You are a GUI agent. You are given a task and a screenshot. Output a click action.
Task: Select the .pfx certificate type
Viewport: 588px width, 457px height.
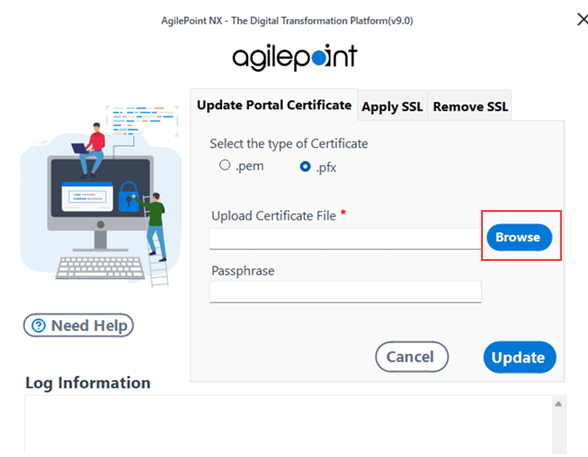[305, 166]
